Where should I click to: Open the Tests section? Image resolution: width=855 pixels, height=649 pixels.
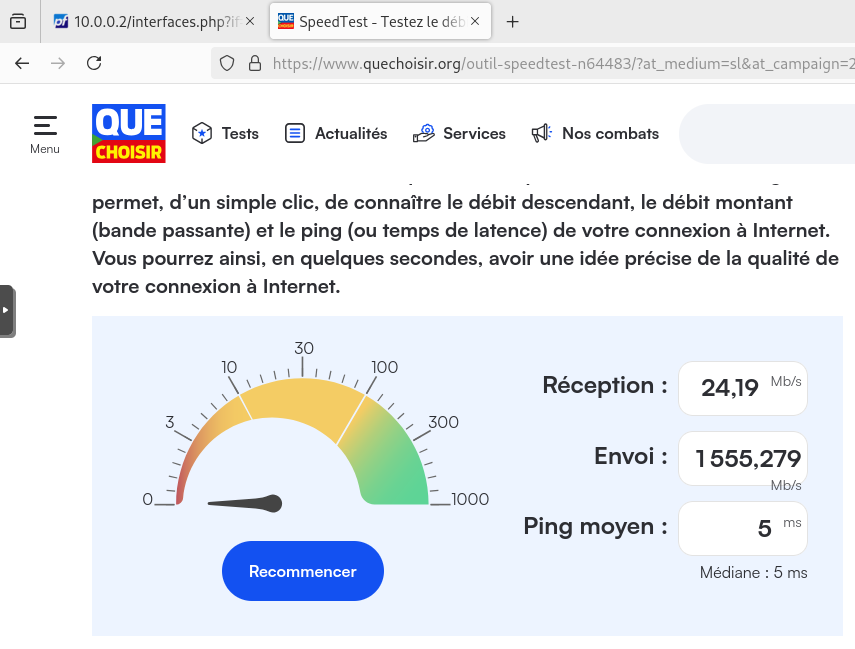coord(225,133)
